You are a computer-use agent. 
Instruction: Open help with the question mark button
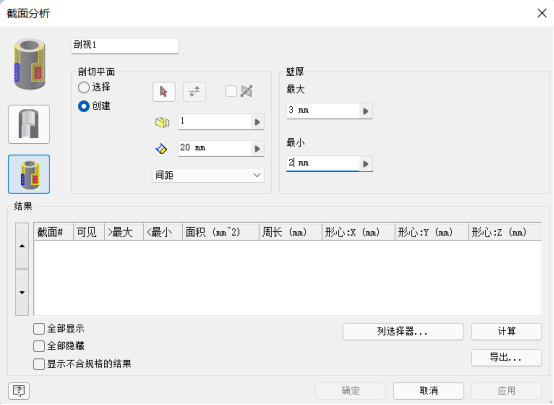point(19,391)
